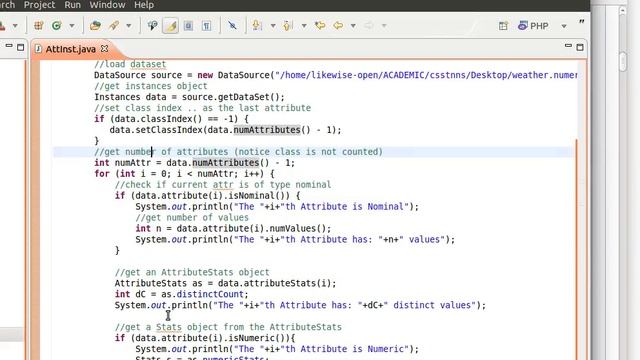The height and width of the screenshot is (360, 640).
Task: Click scroll-up arrow in right background window
Action: pyautogui.click(x=622, y=11)
